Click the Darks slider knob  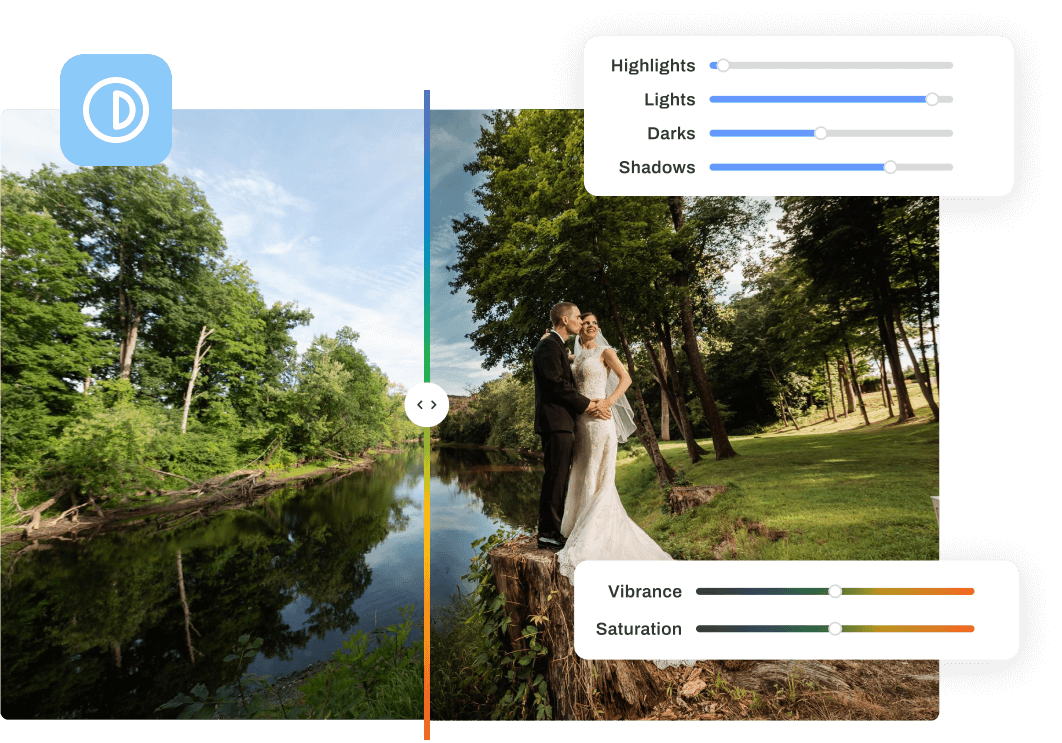click(820, 133)
